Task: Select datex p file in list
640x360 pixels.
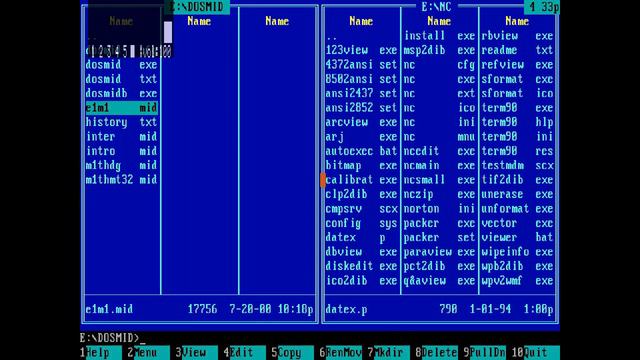Action: (x=362, y=237)
